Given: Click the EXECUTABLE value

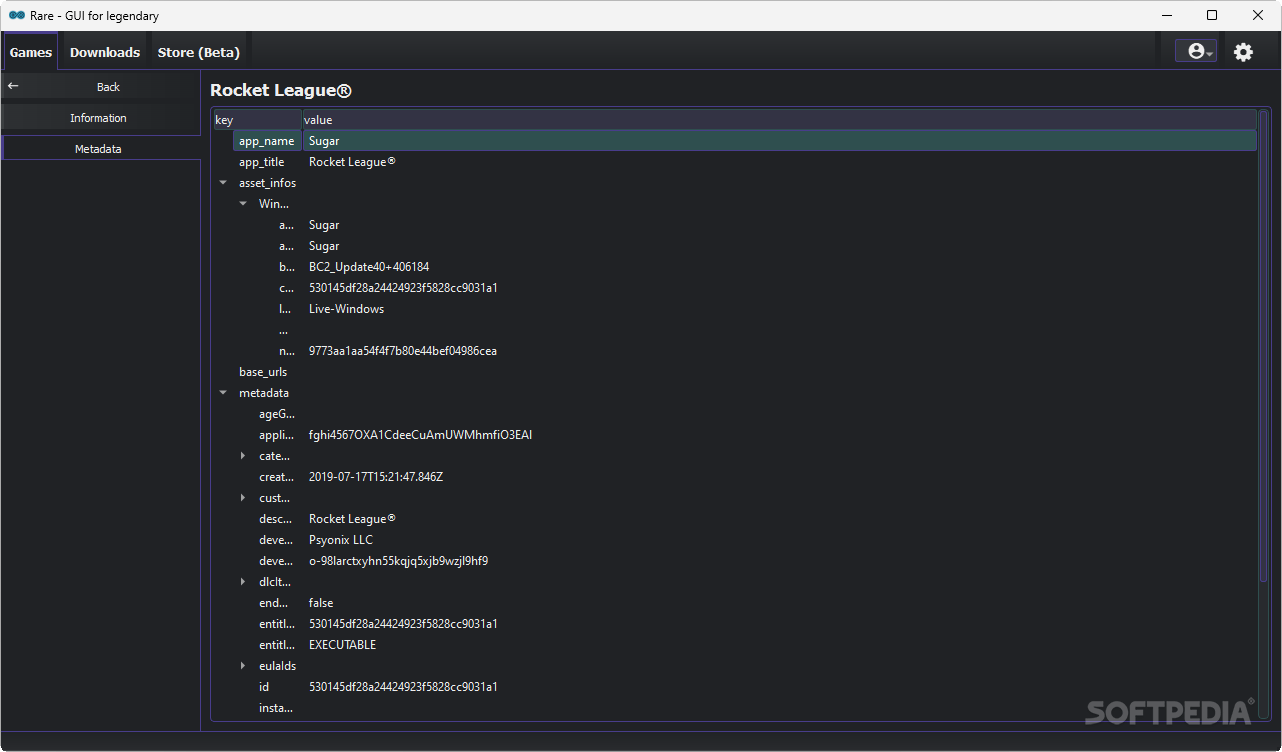Looking at the screenshot, I should (343, 645).
